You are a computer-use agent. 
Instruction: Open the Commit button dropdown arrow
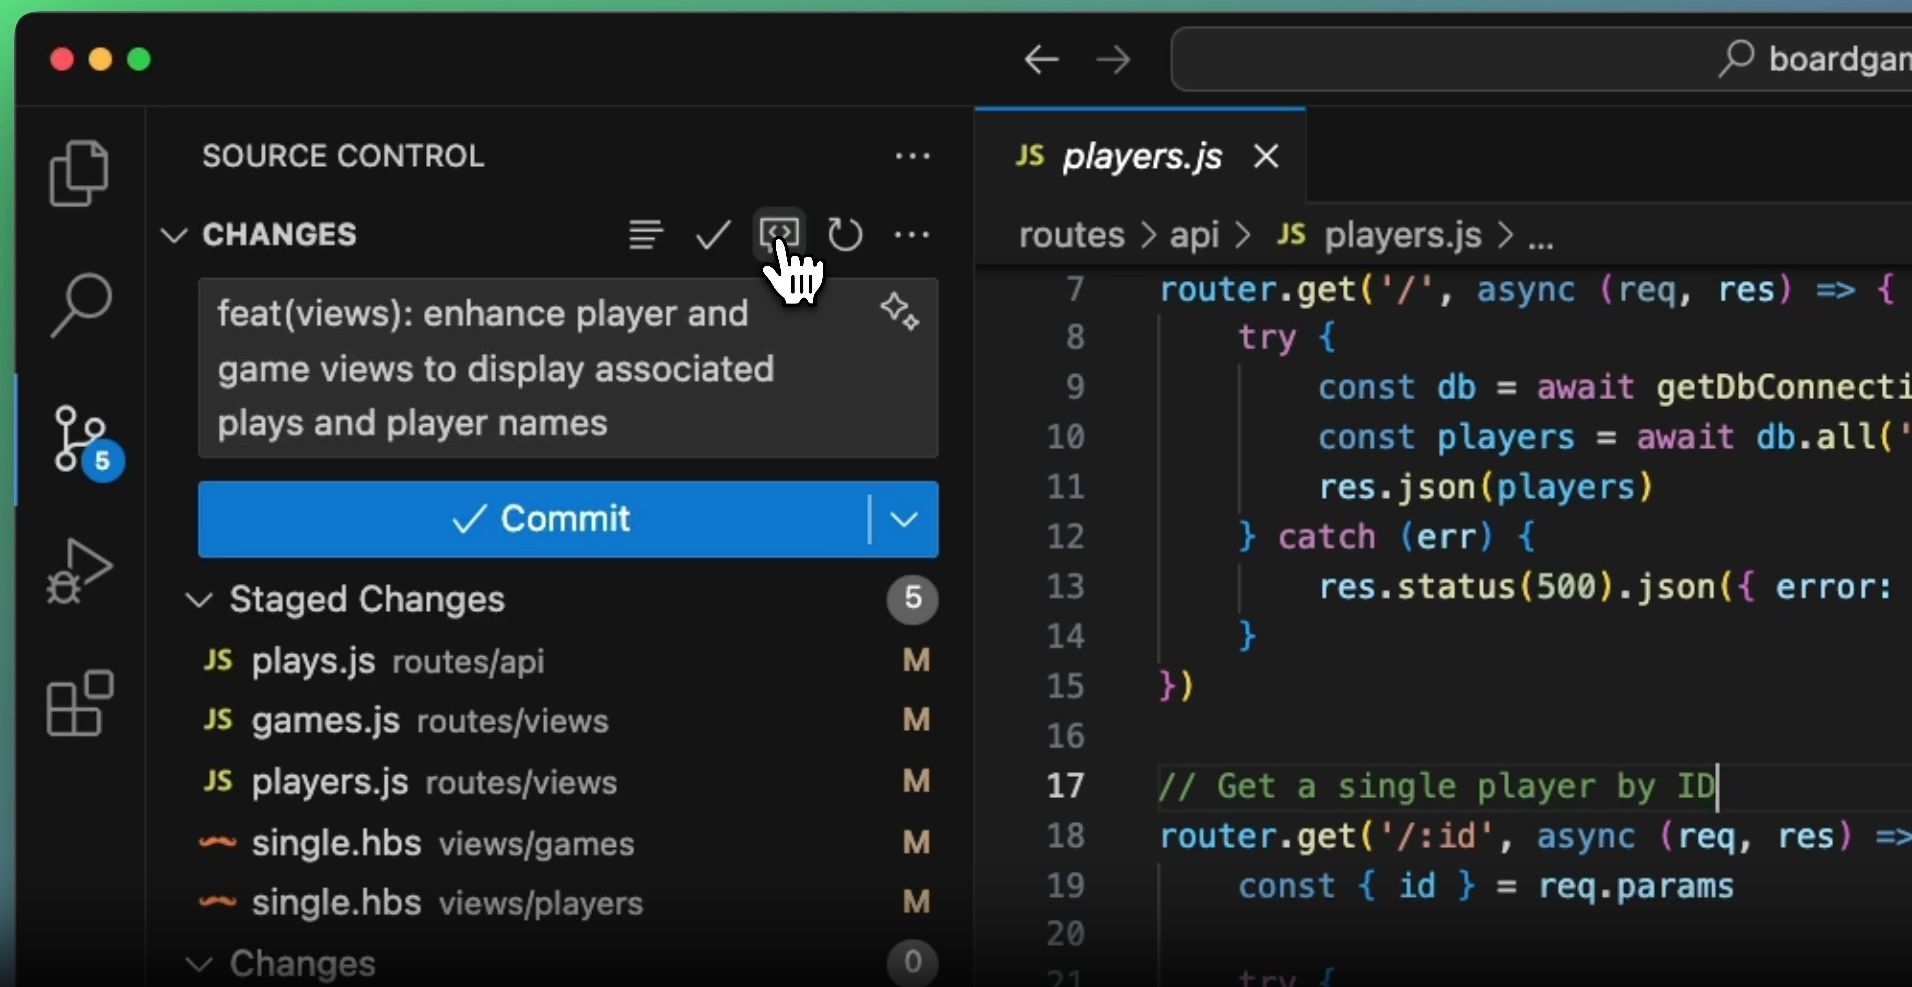pos(904,519)
